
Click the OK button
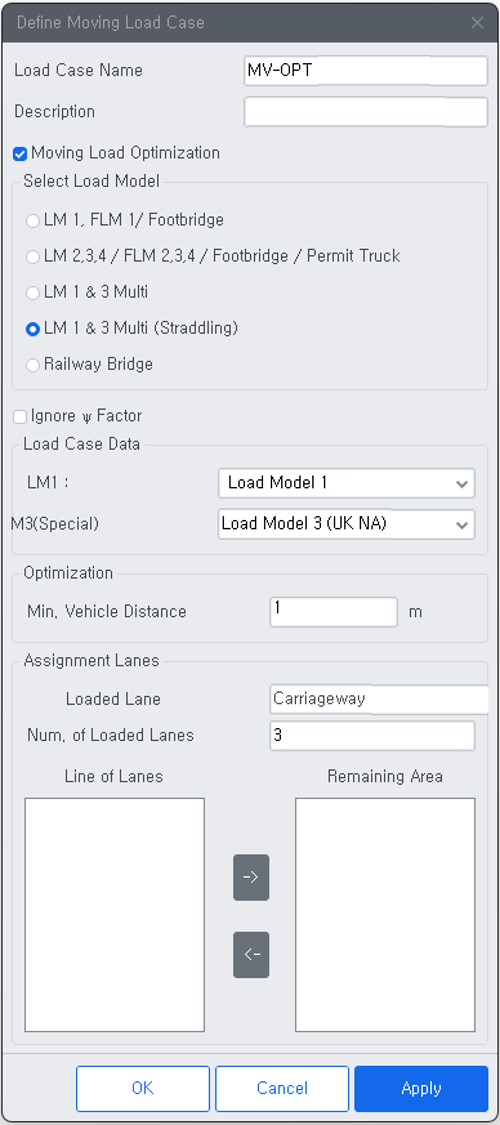tap(143, 1088)
